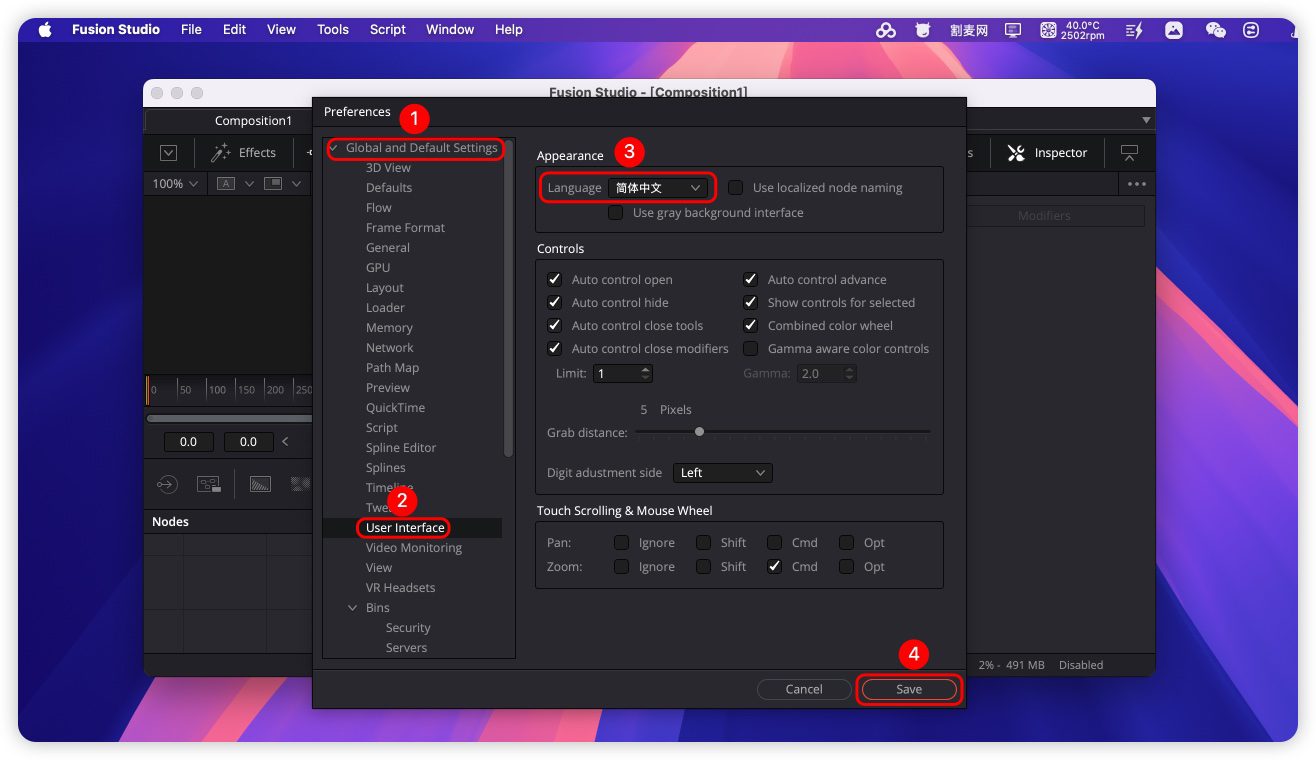Viewport: 1316px width, 760px height.
Task: Select Video Monitoring in preferences list
Action: click(x=413, y=548)
